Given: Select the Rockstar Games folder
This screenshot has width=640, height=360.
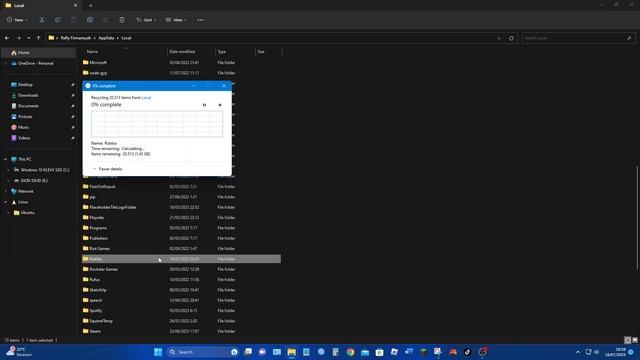Looking at the screenshot, I should click(x=103, y=269).
